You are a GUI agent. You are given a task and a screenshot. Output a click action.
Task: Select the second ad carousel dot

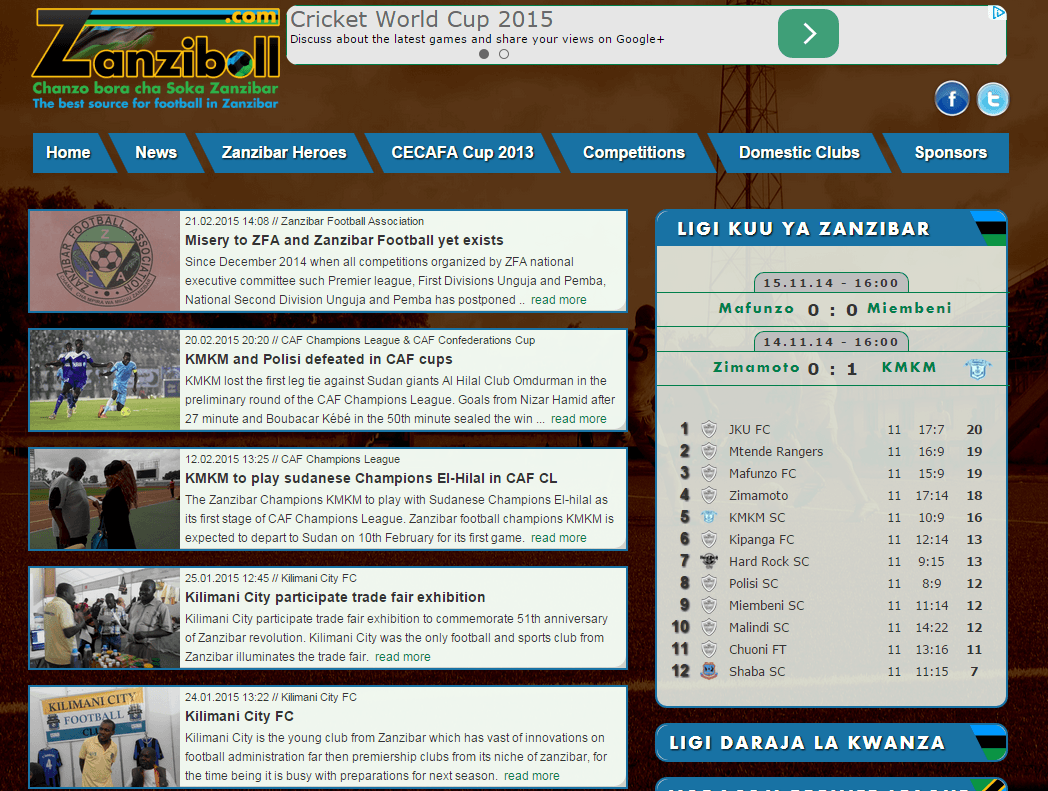[504, 54]
